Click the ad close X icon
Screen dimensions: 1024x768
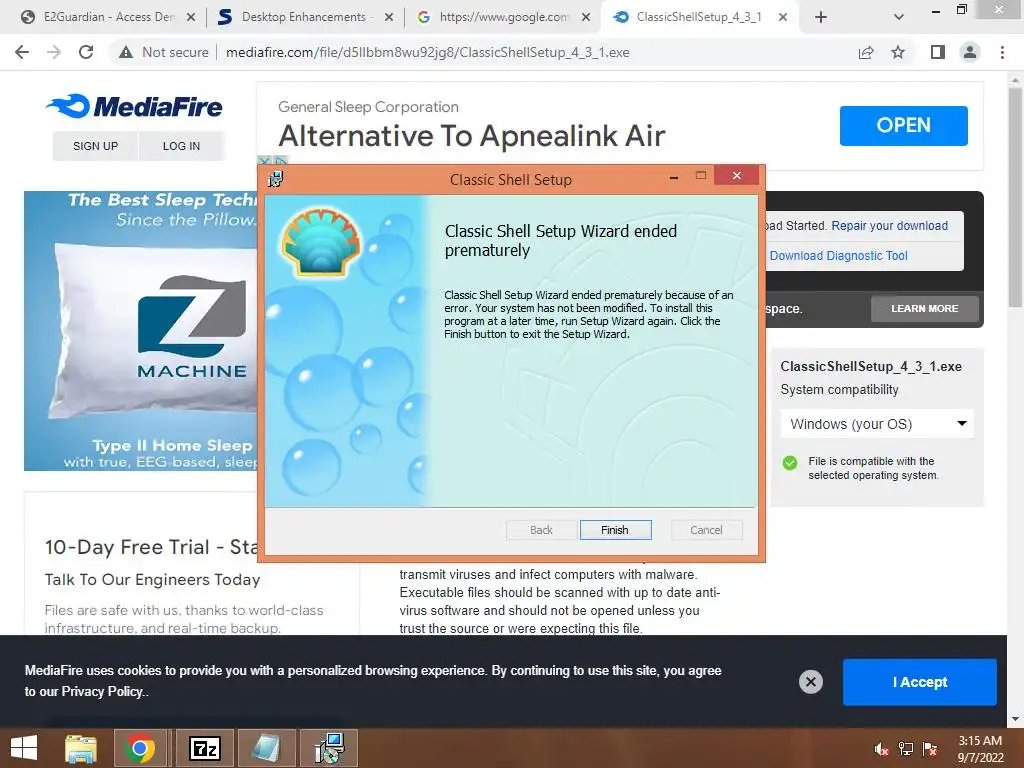[264, 161]
